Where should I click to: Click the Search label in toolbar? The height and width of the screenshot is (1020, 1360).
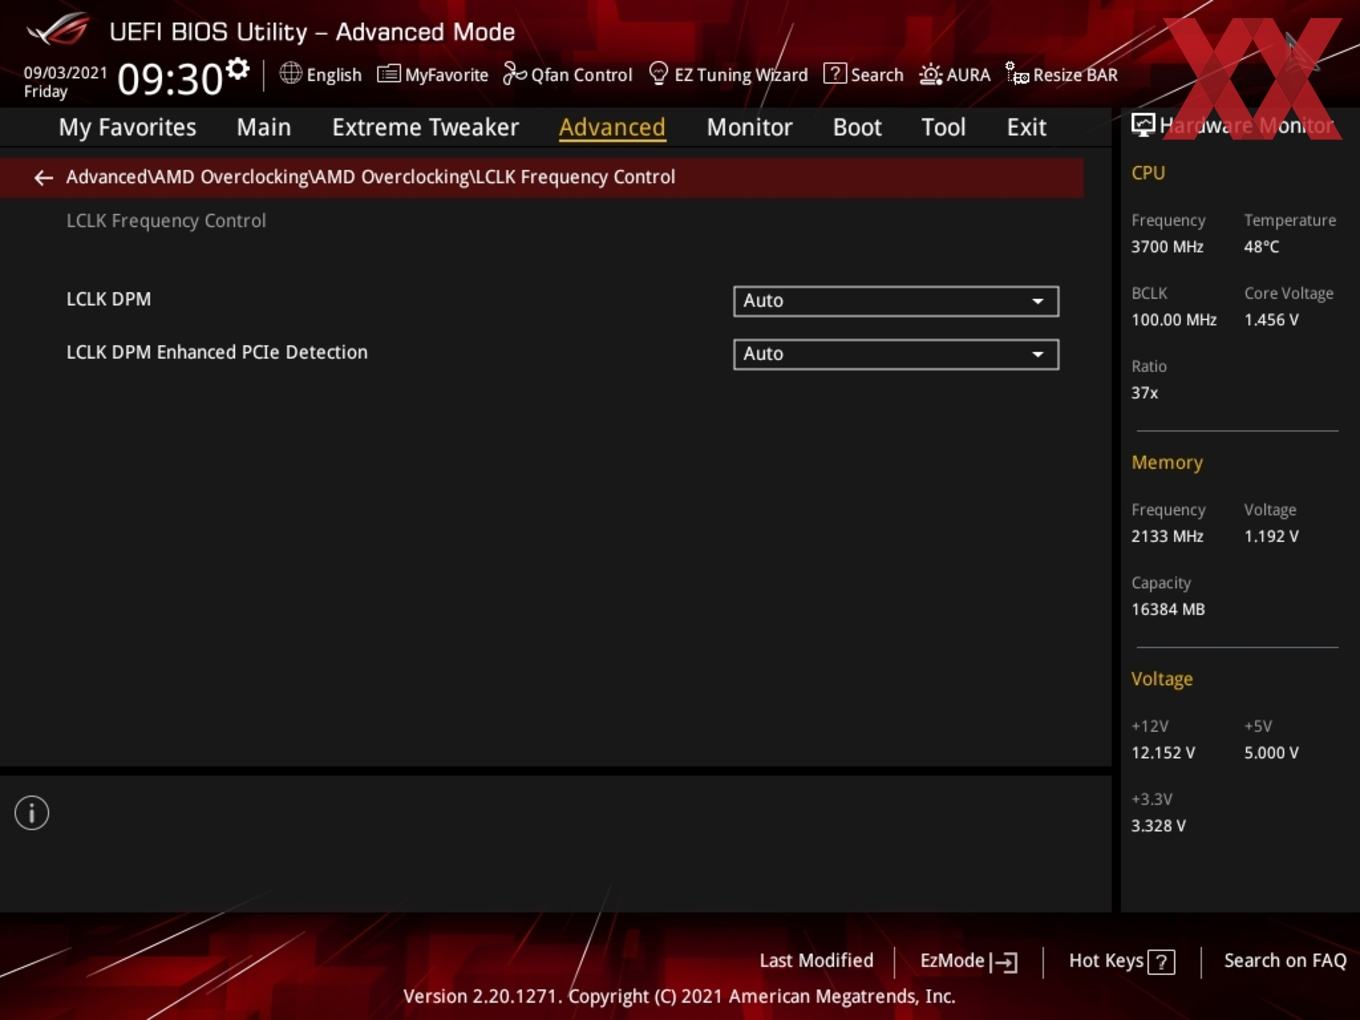click(877, 75)
